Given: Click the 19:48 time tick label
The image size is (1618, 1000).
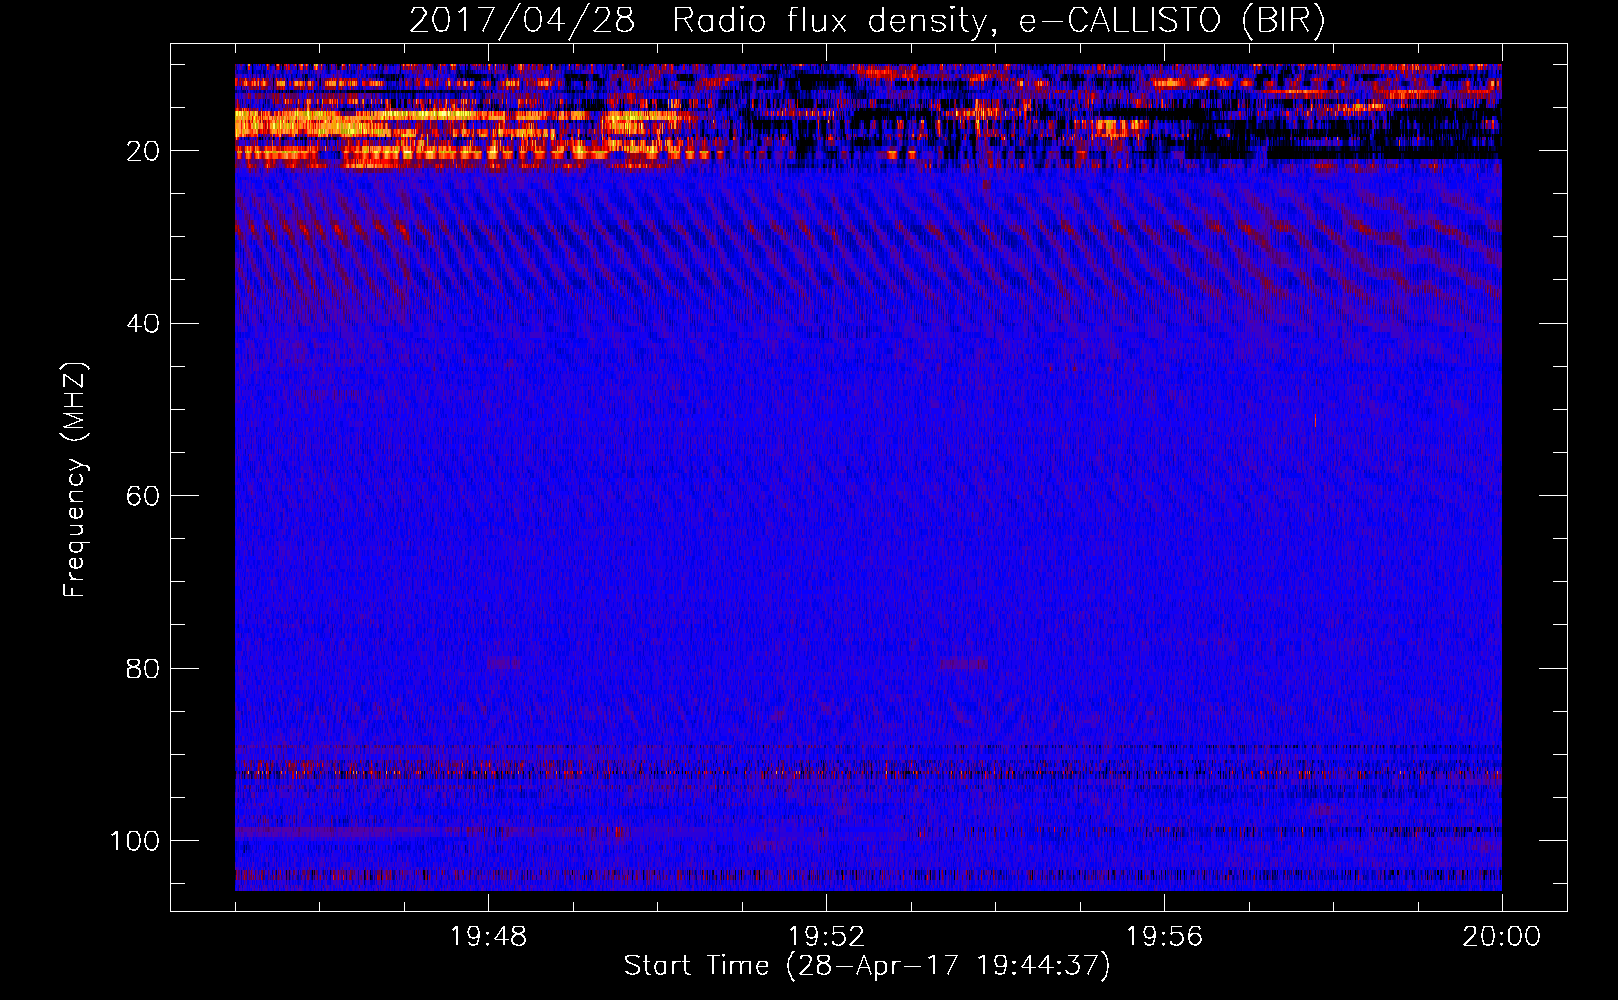Looking at the screenshot, I should pos(488,937).
